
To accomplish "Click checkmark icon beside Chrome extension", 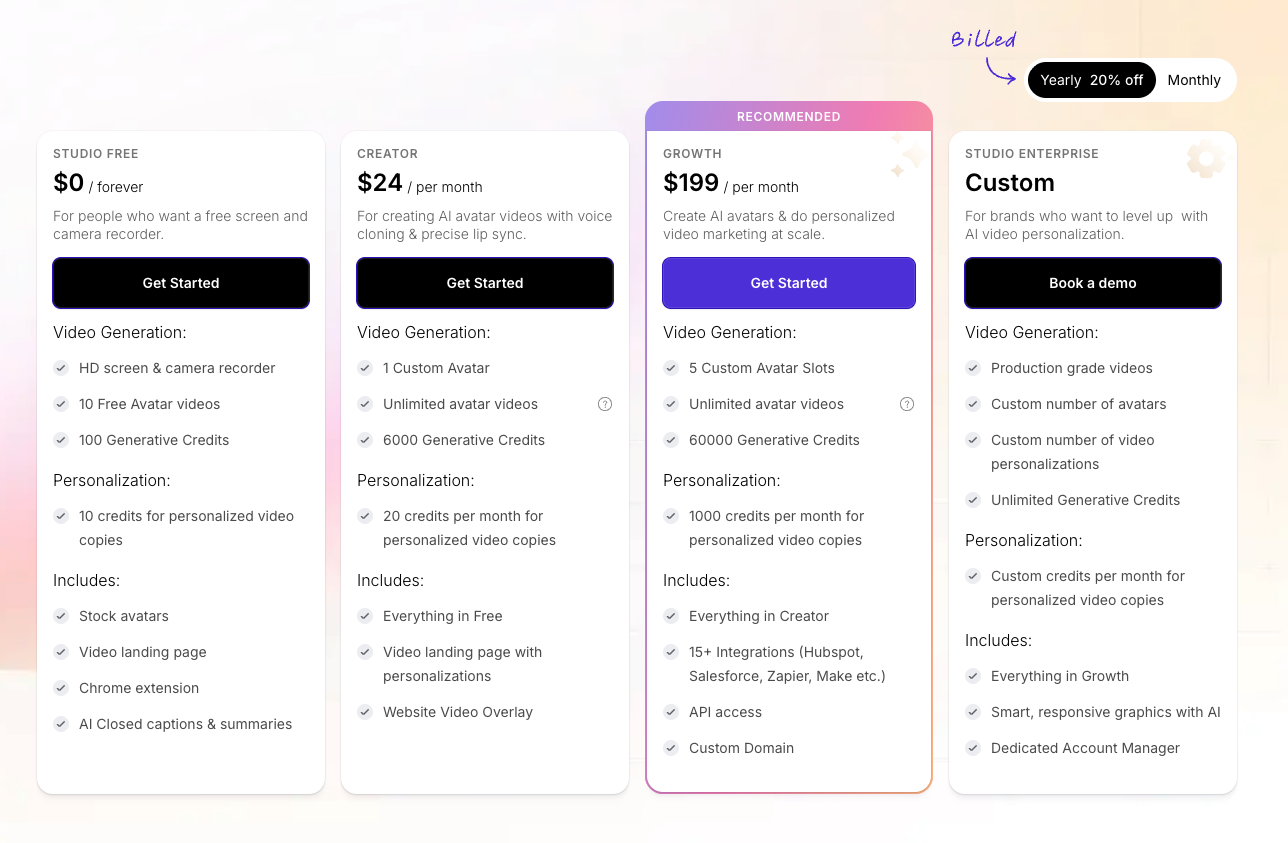I will [61, 688].
